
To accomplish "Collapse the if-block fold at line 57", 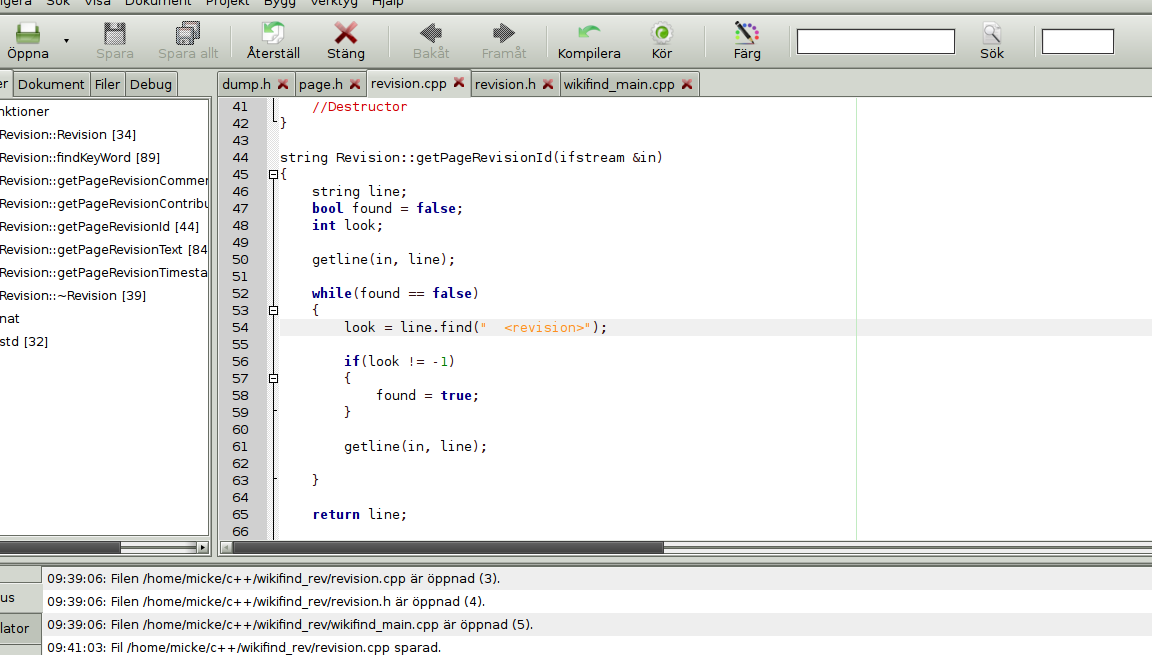I will pyautogui.click(x=273, y=379).
